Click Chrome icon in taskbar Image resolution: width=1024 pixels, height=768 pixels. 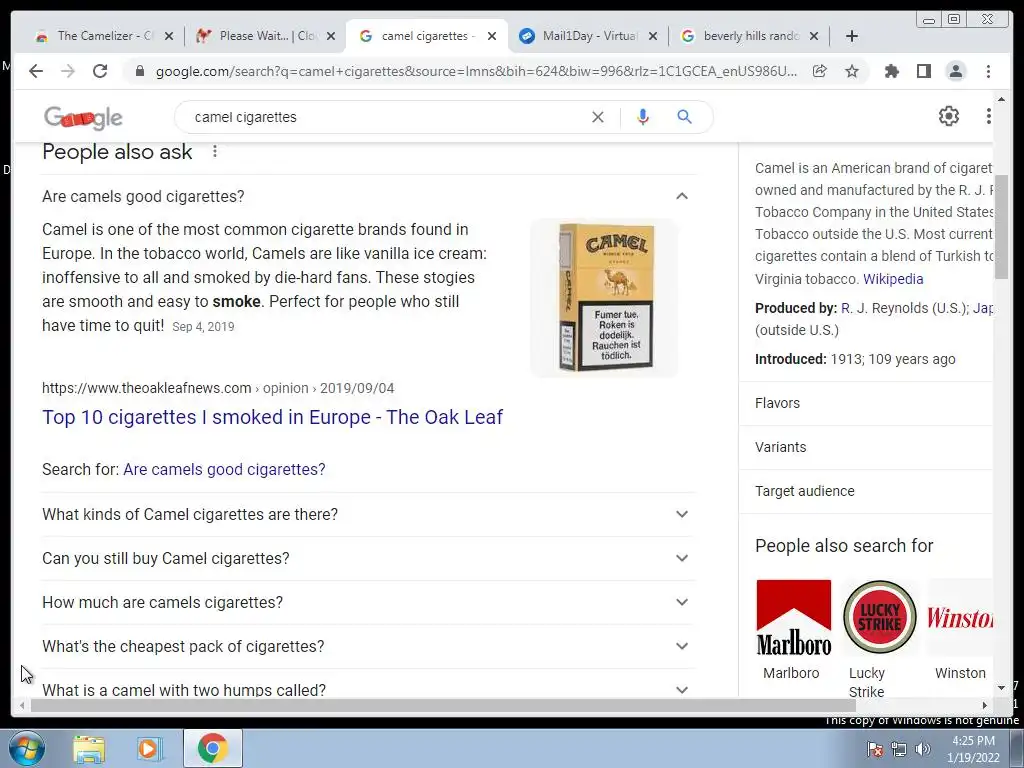[x=212, y=748]
